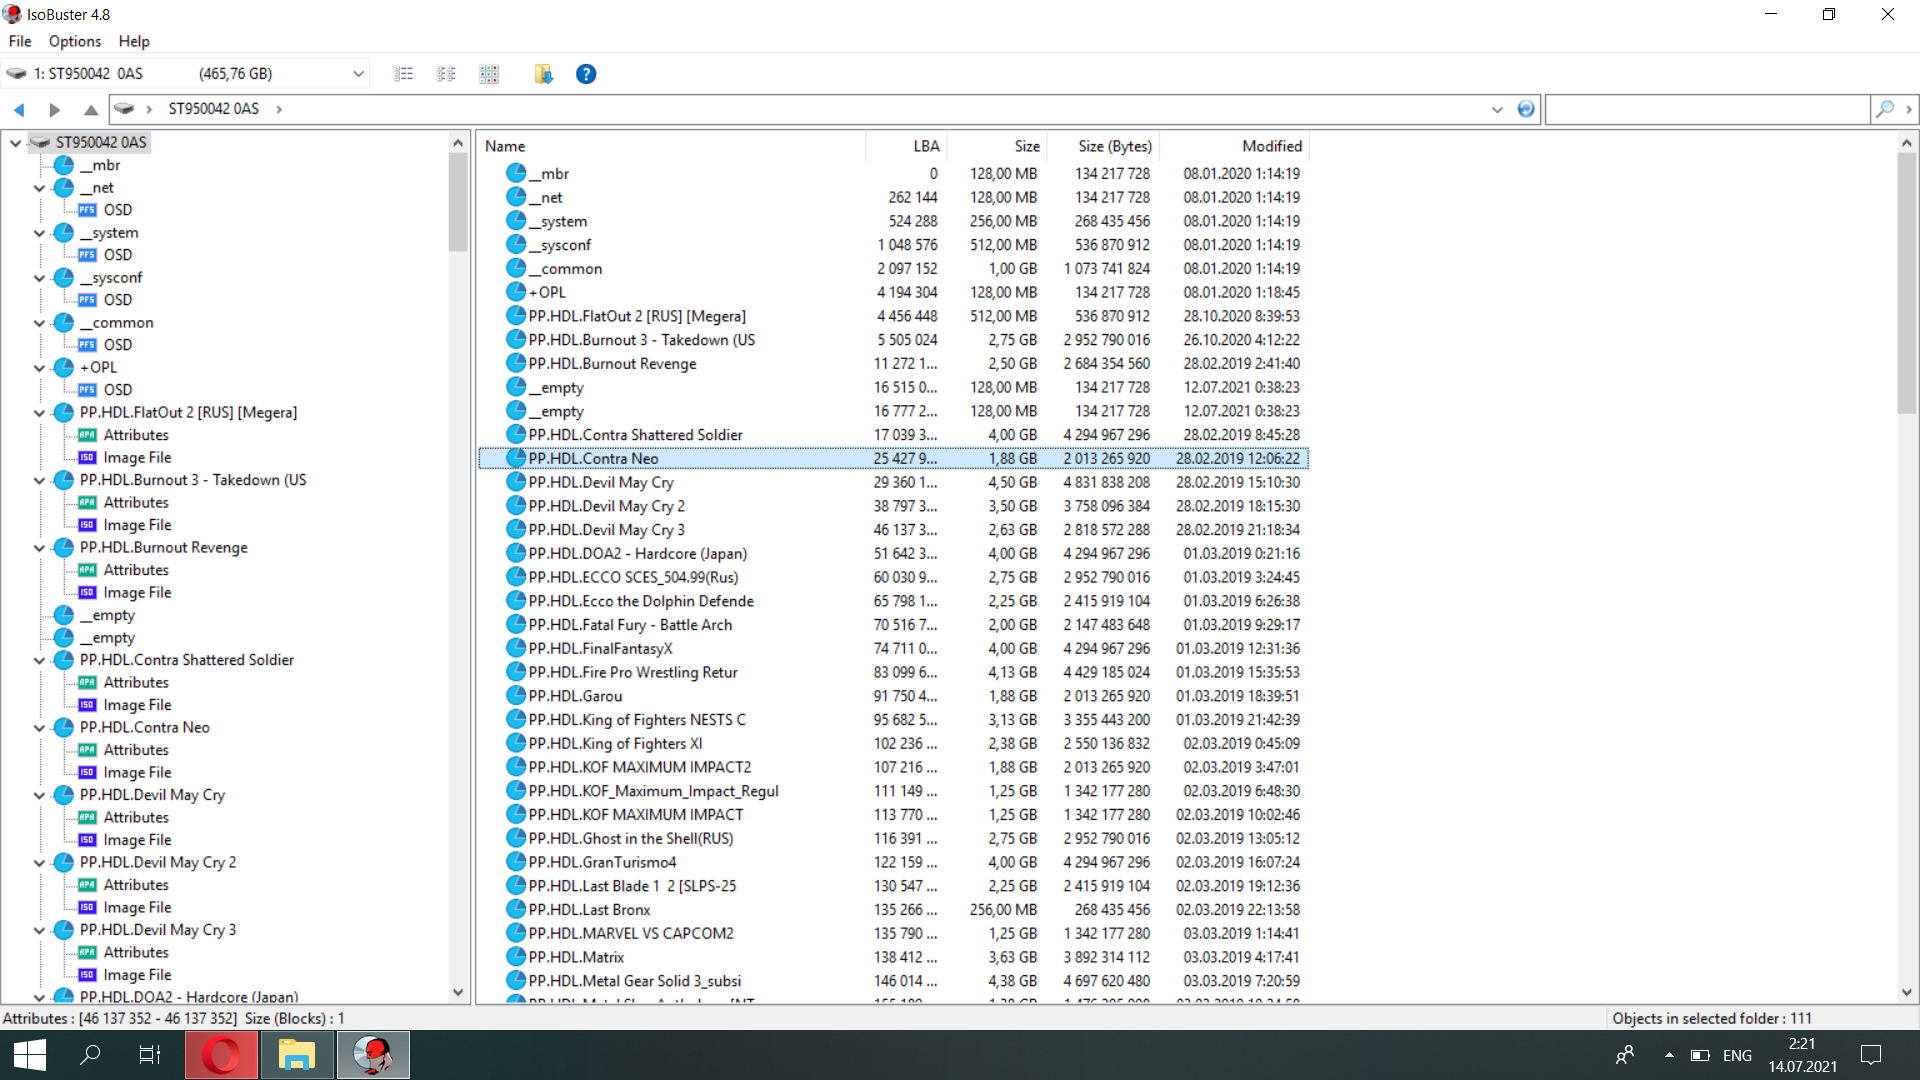Screen dimensions: 1920x1080
Task: Click the extract folder toolbar icon
Action: (543, 74)
